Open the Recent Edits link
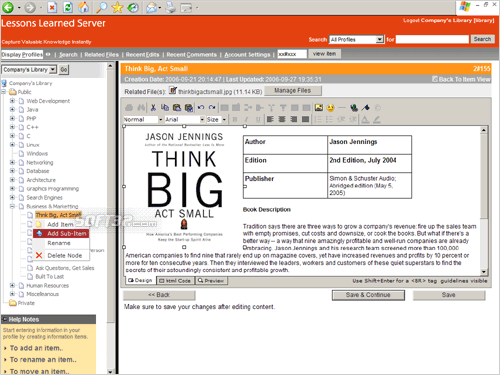Screen dimensions: 500x375 pyautogui.click(x=142, y=54)
